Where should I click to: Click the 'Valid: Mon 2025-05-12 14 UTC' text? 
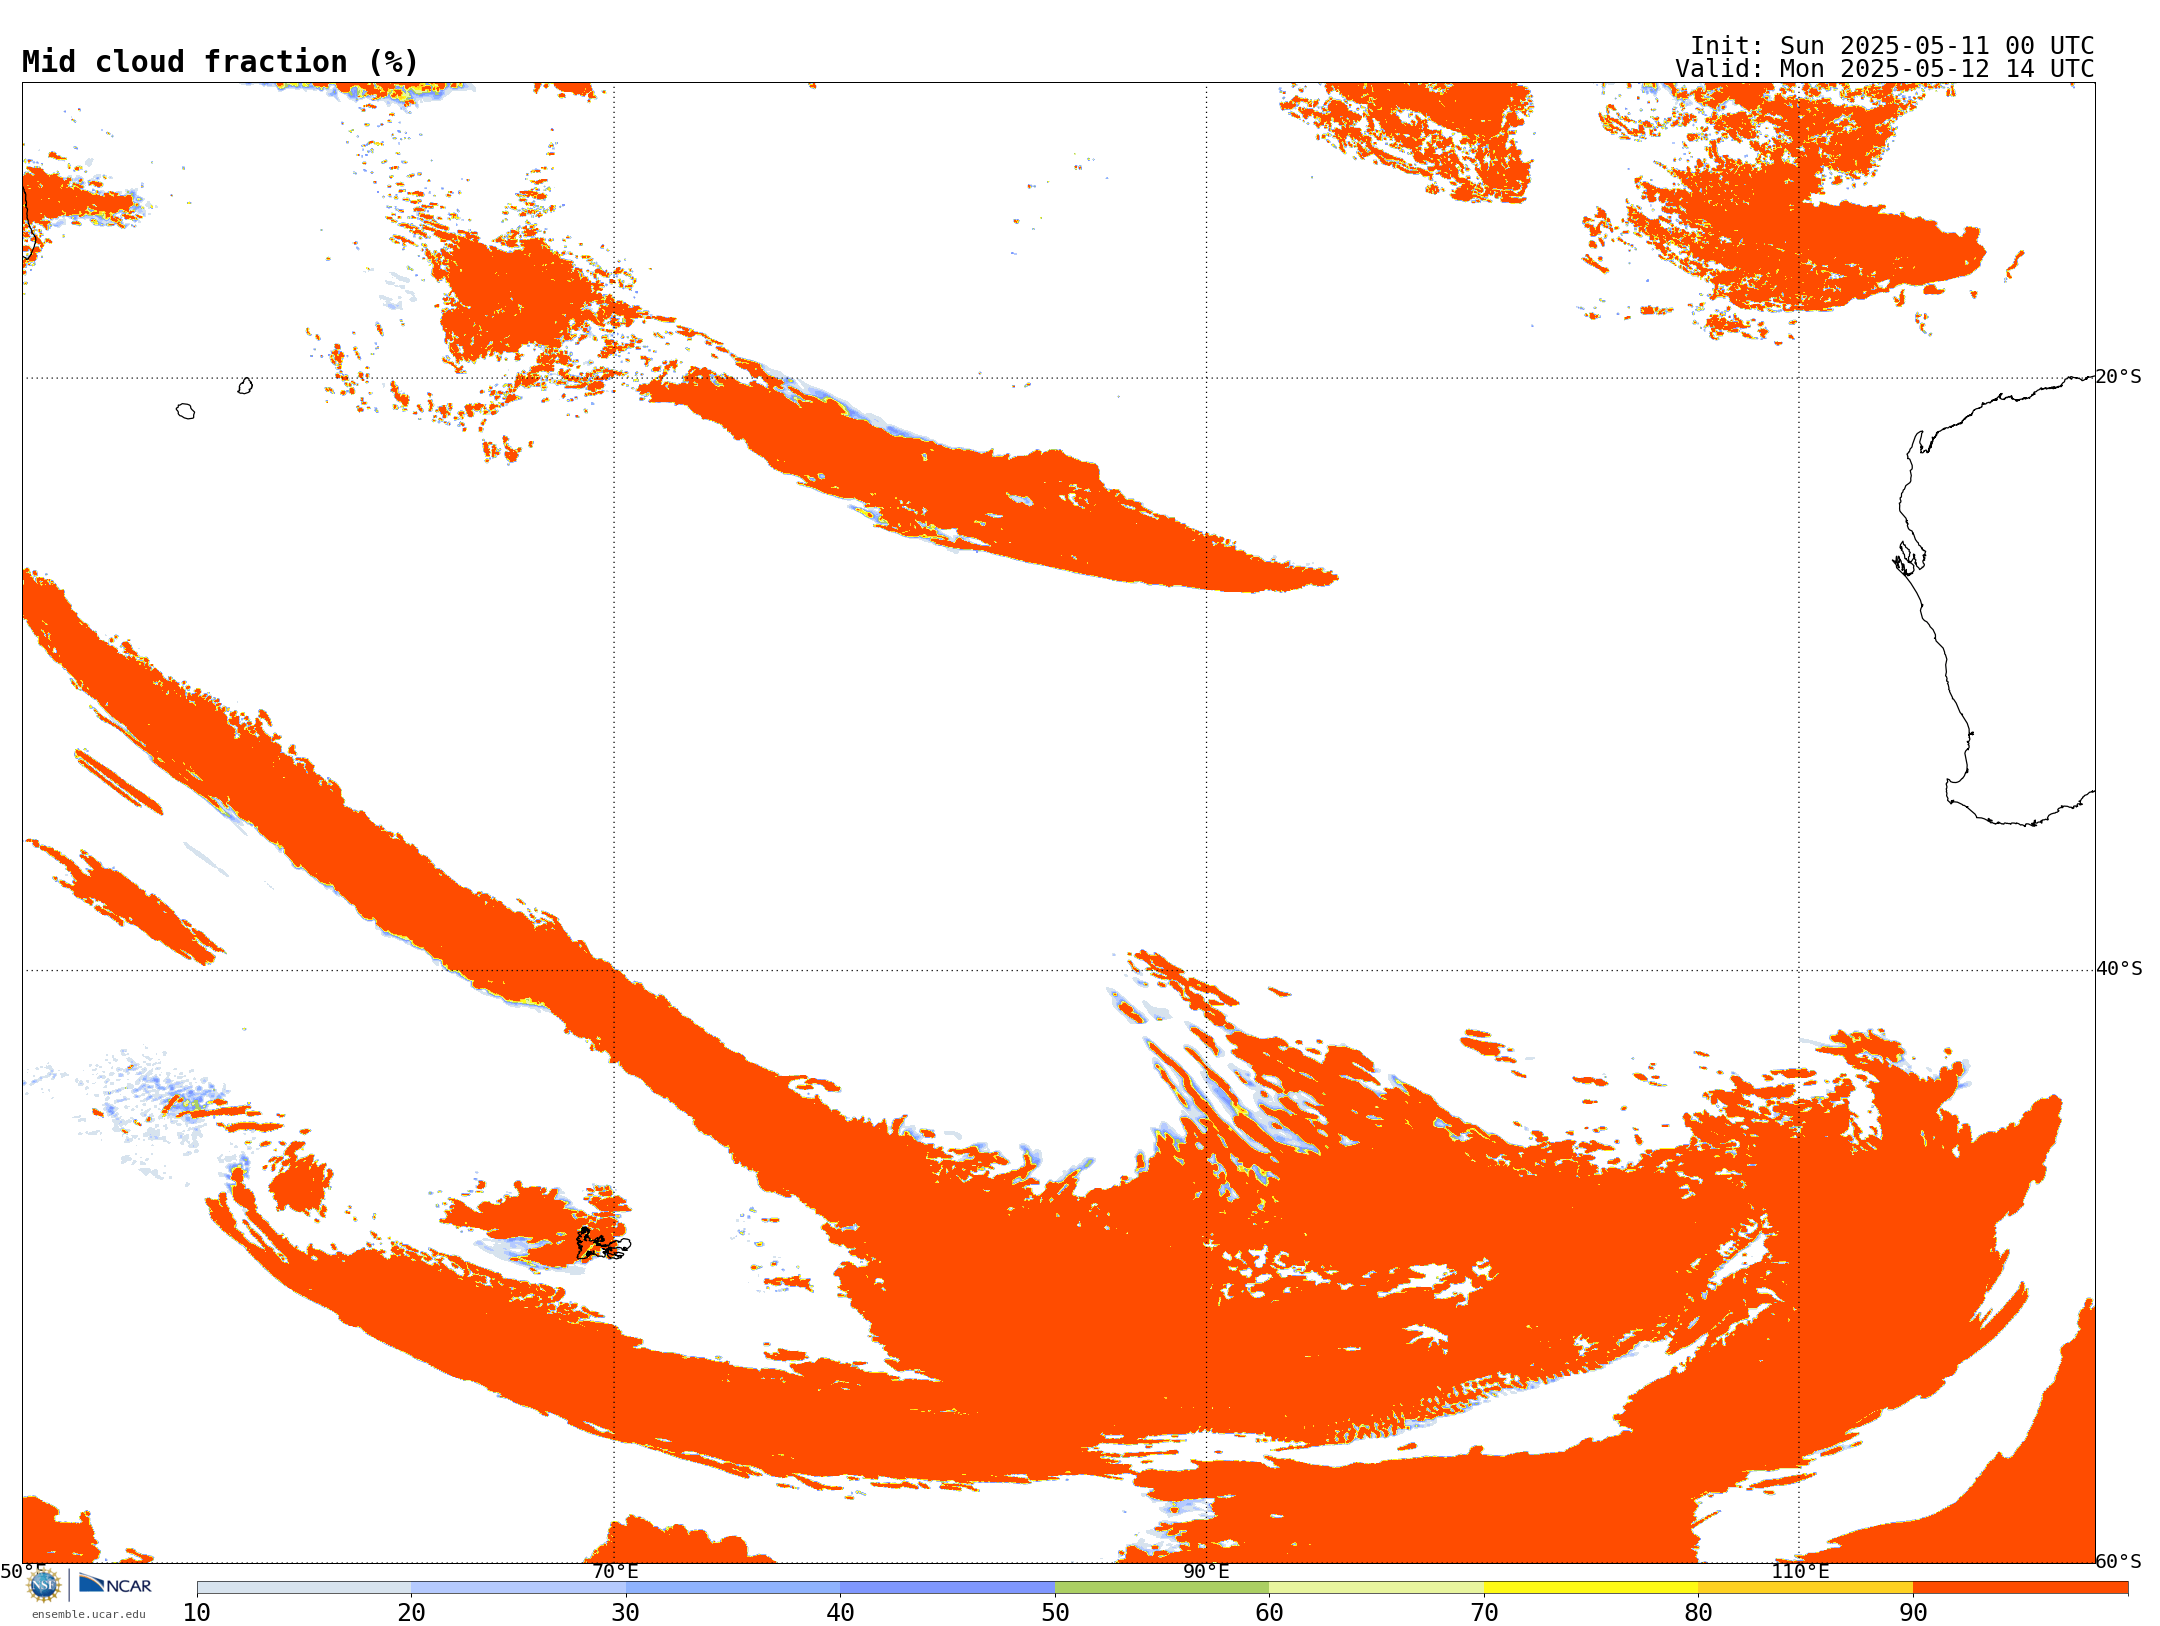[1885, 69]
